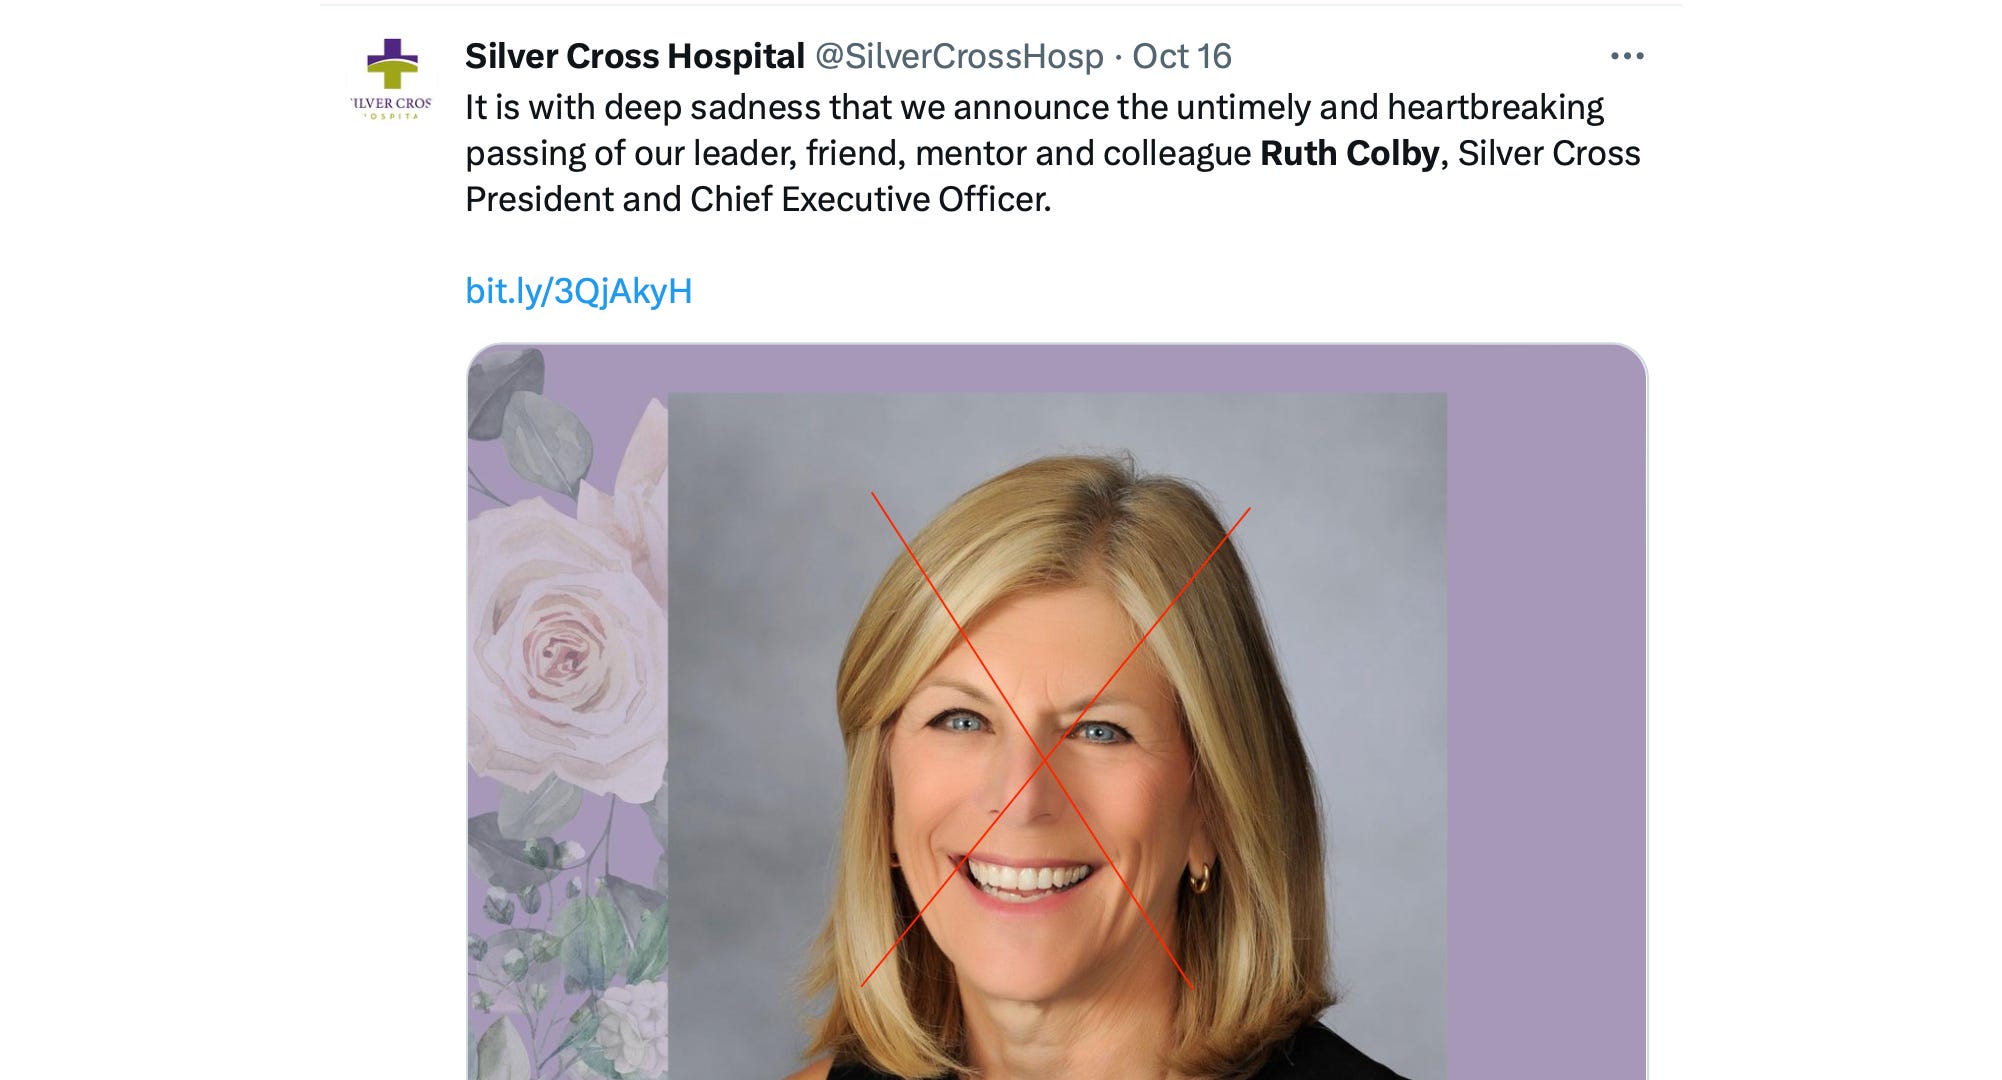Open the bit.ly/3QjAkyH link
This screenshot has width=2002, height=1080.
point(579,291)
